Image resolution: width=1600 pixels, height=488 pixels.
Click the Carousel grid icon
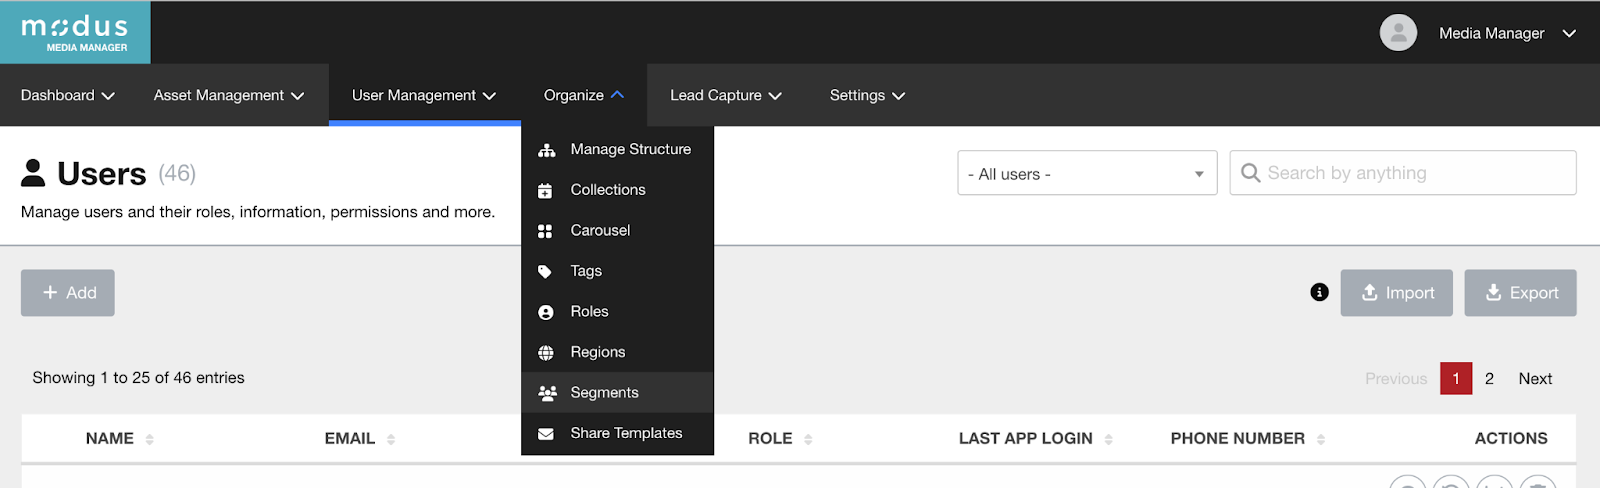point(545,231)
